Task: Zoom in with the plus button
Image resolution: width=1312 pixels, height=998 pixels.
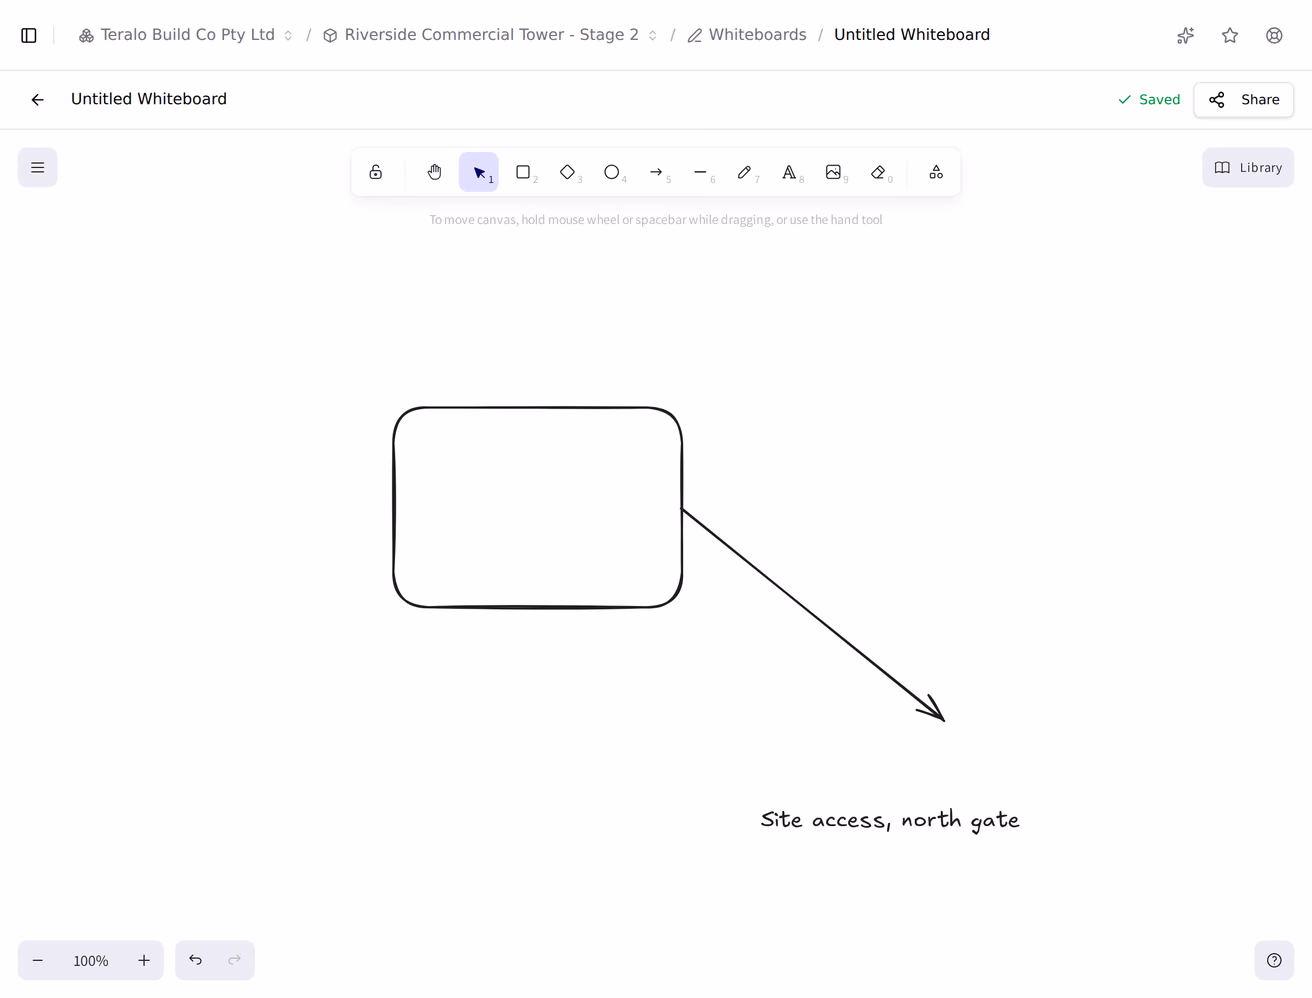Action: (x=144, y=961)
